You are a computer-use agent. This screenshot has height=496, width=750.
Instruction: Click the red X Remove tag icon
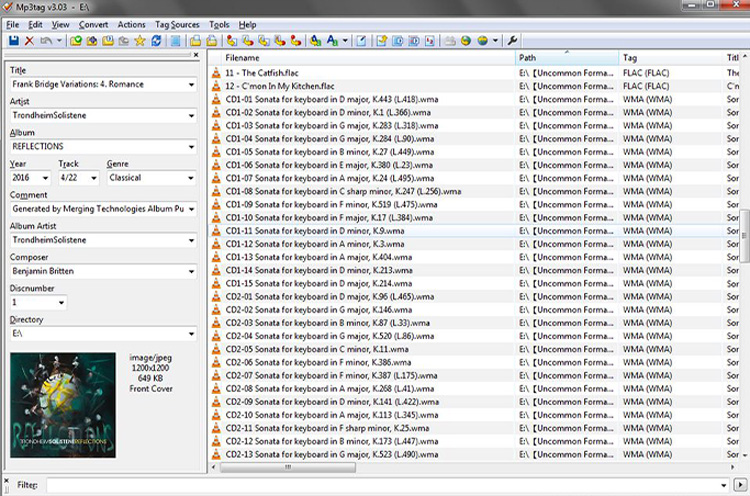coord(29,41)
